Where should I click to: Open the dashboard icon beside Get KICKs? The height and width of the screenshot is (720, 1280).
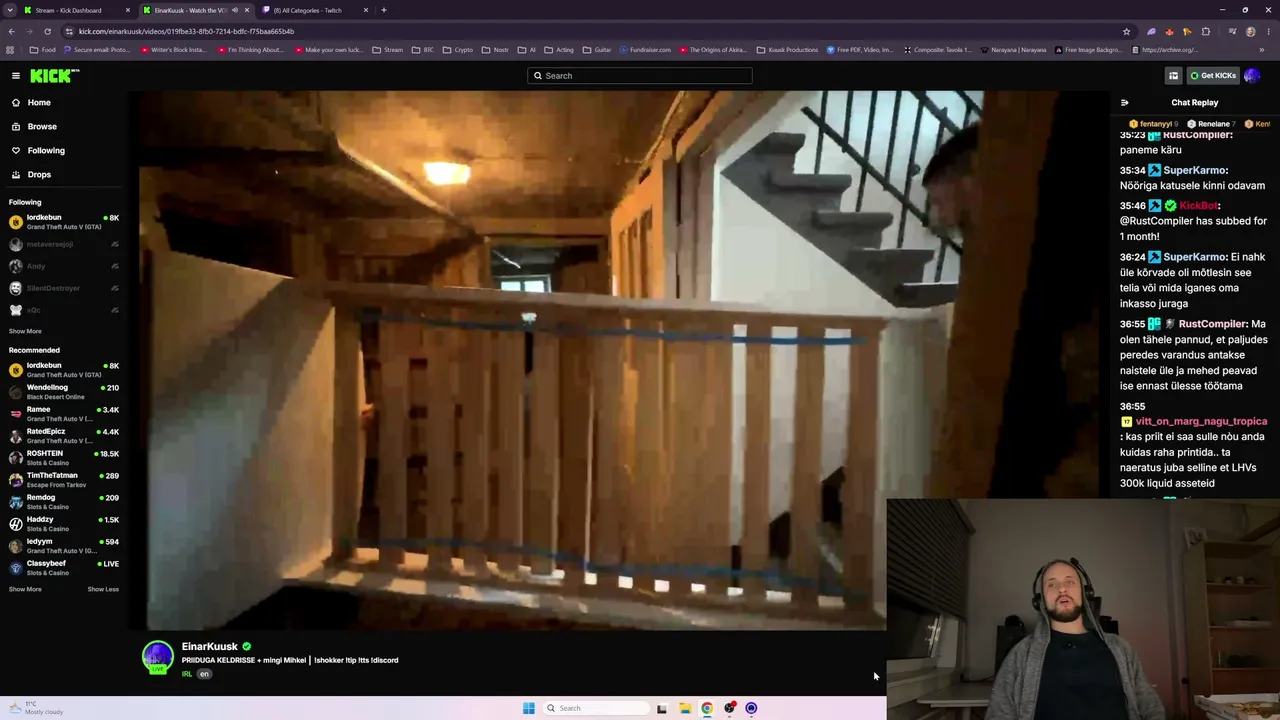click(x=1173, y=76)
